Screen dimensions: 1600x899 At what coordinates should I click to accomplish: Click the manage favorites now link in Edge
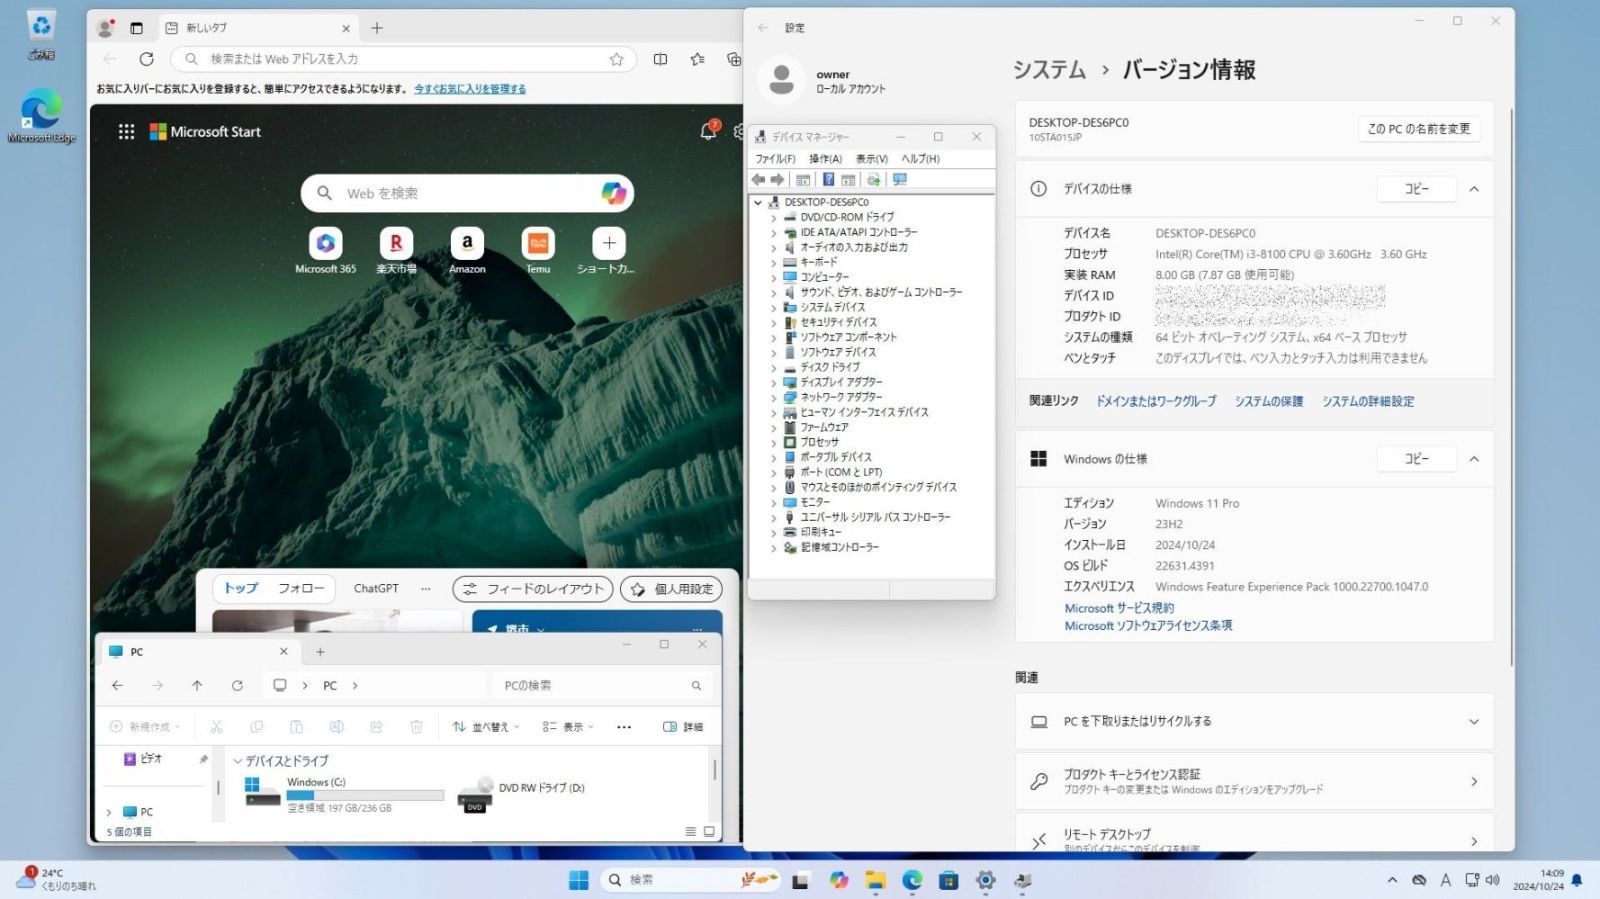pos(470,89)
